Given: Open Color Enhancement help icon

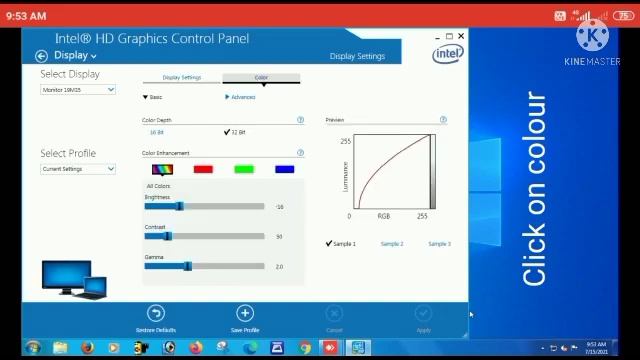Looking at the screenshot, I should [x=300, y=153].
